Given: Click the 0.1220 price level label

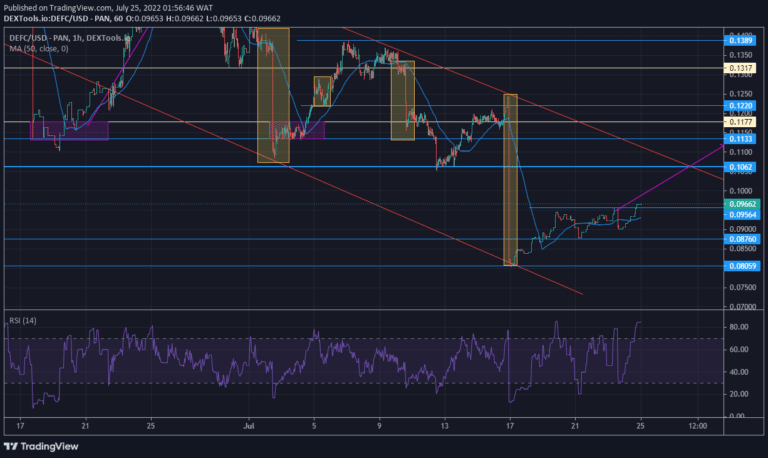Looking at the screenshot, I should click(740, 106).
